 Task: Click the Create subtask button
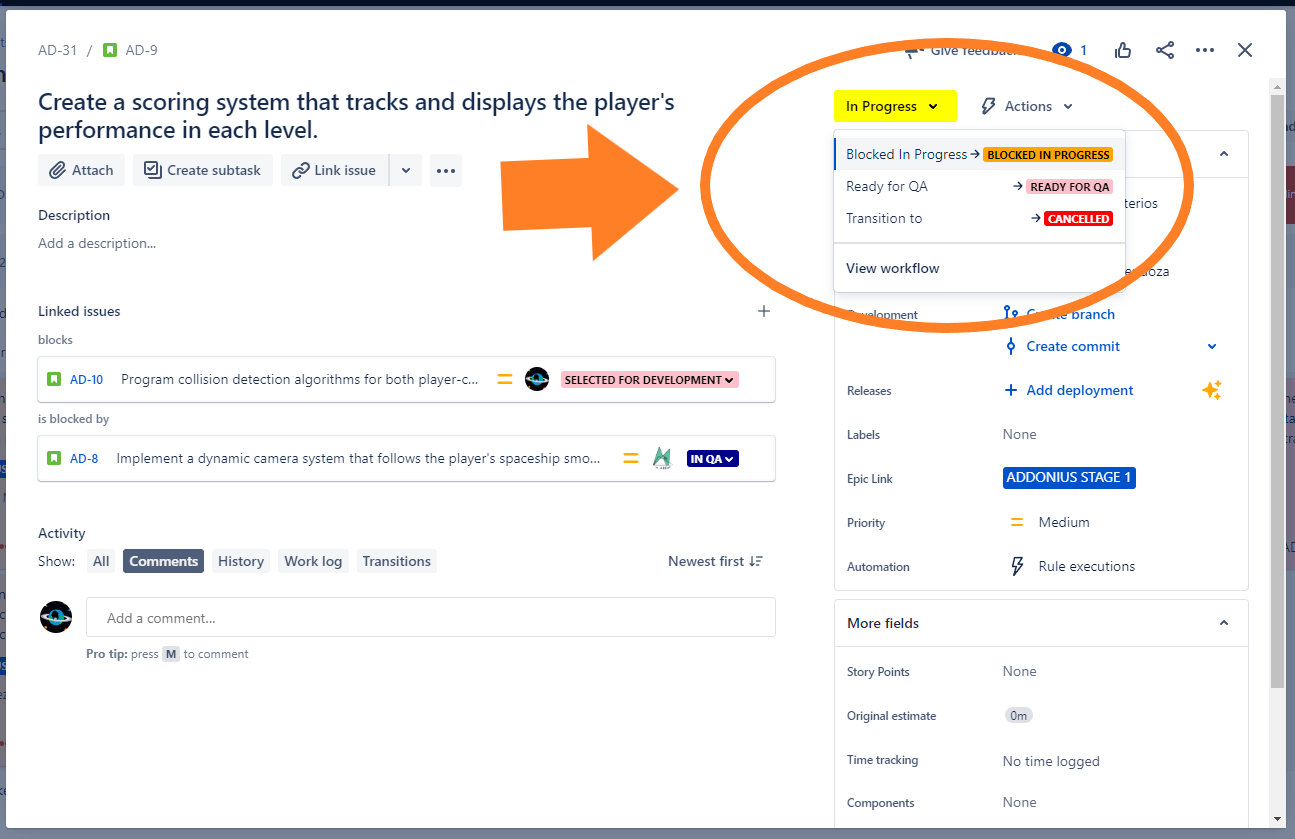pyautogui.click(x=202, y=170)
